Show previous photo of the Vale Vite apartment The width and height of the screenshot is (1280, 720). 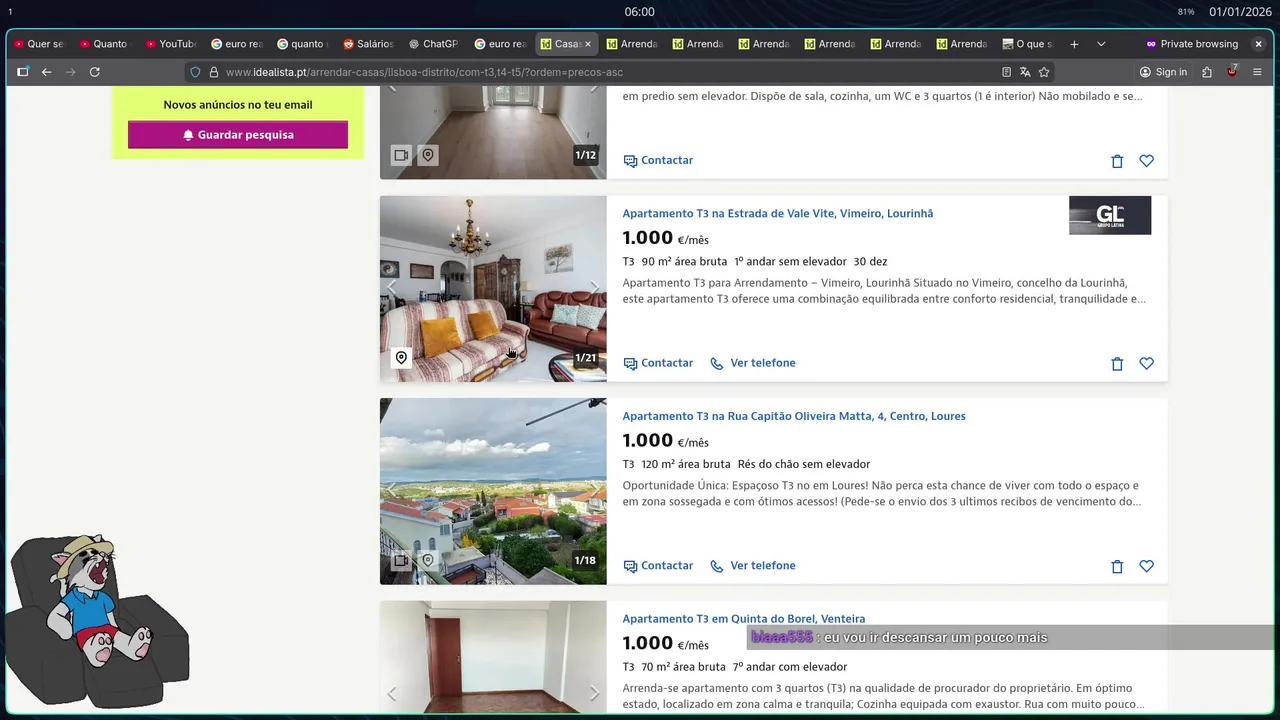point(392,288)
